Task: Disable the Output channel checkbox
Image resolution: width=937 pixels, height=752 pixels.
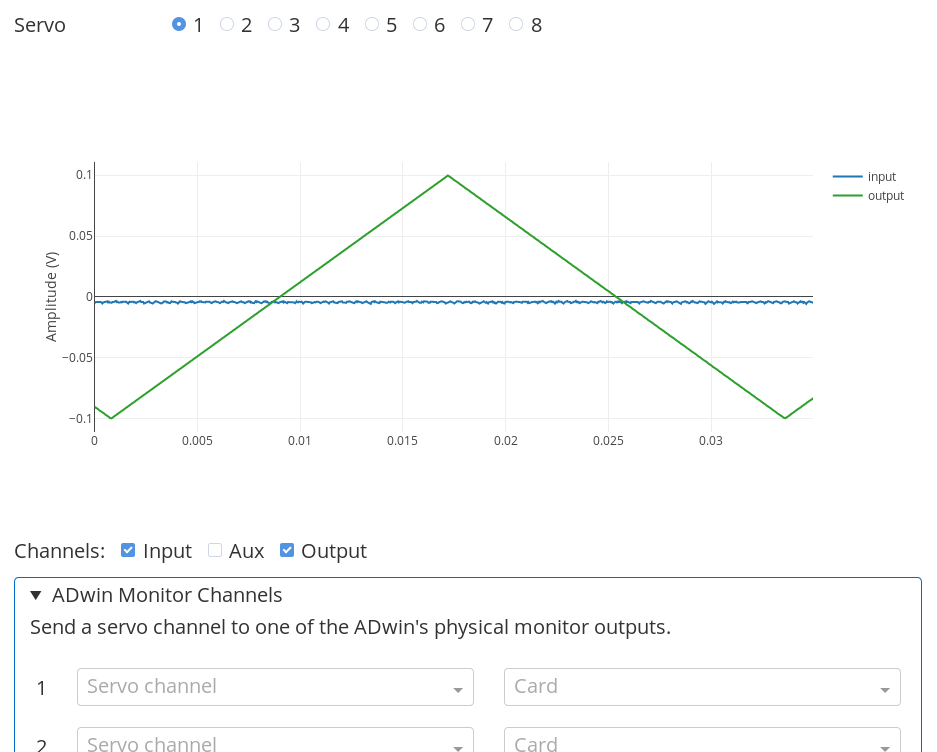Action: 287,550
